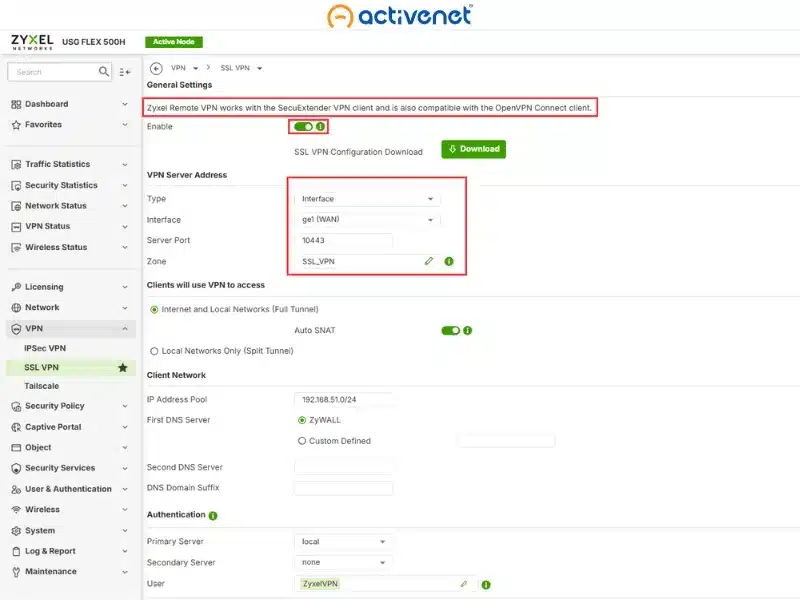Click the System gear icon
Image resolution: width=800 pixels, height=600 pixels.
point(16,531)
